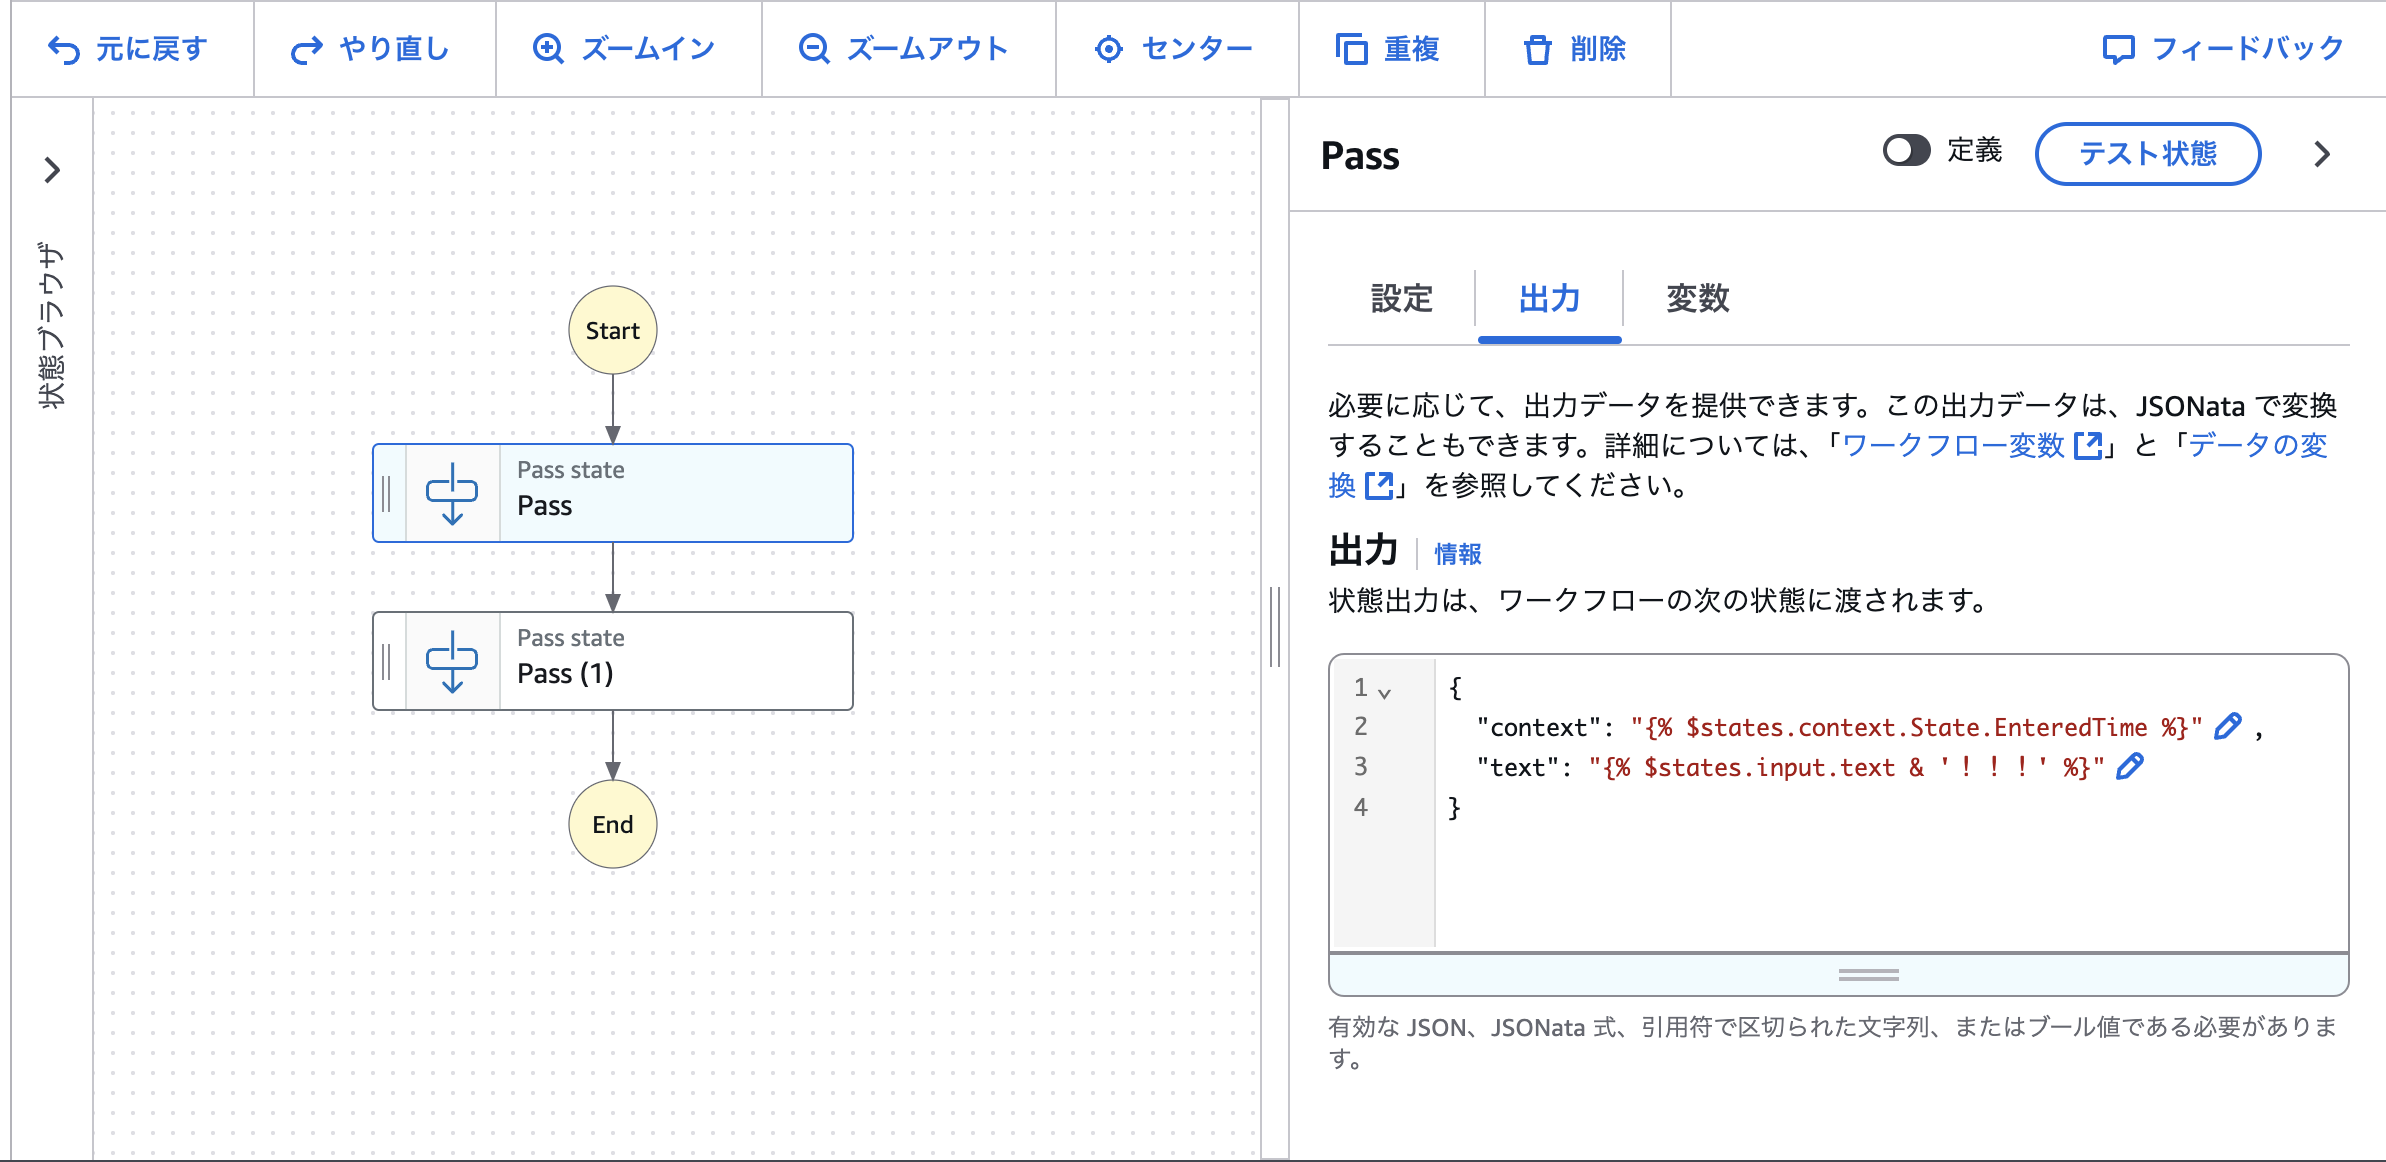Image resolution: width=2386 pixels, height=1162 pixels.
Task: Delete the selected state with 削除 trash icon
Action: click(x=1538, y=48)
